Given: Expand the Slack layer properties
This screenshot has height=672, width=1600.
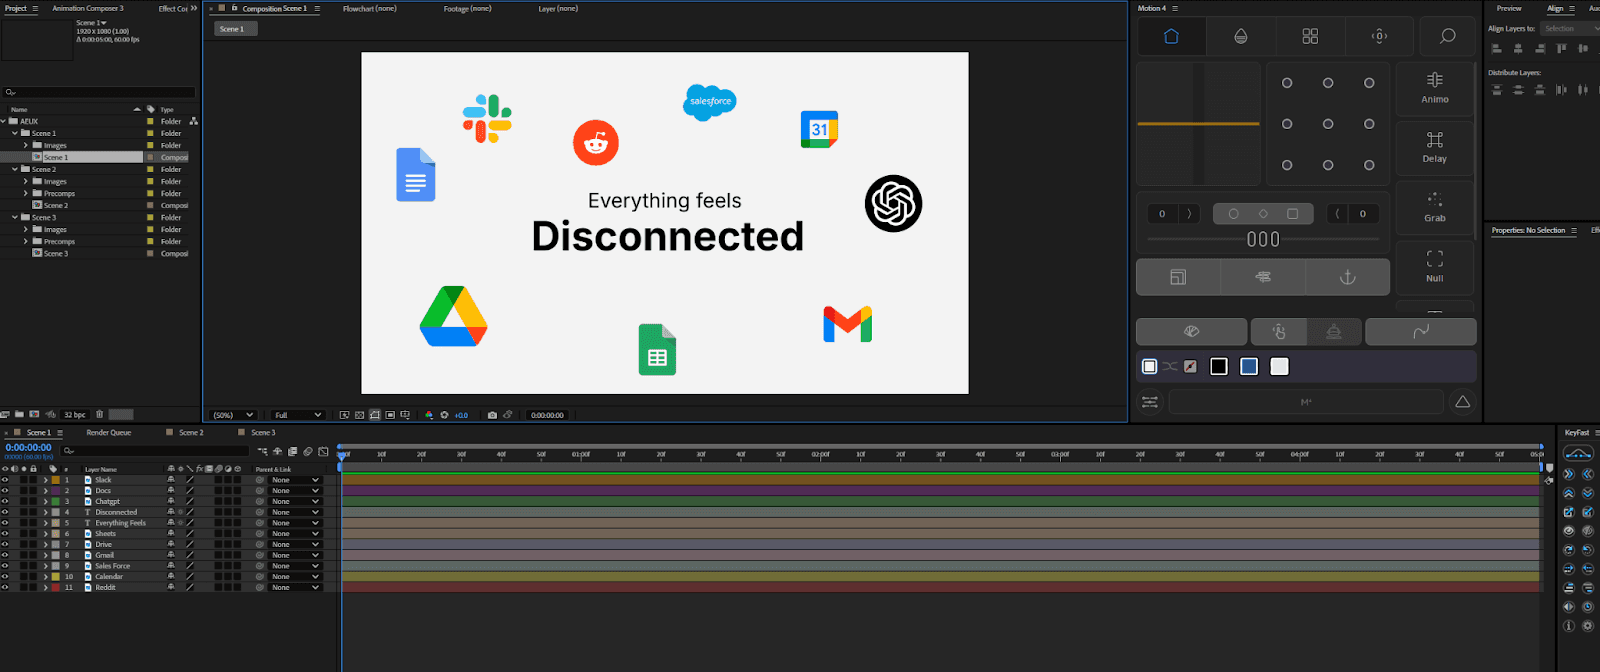Looking at the screenshot, I should click(45, 480).
